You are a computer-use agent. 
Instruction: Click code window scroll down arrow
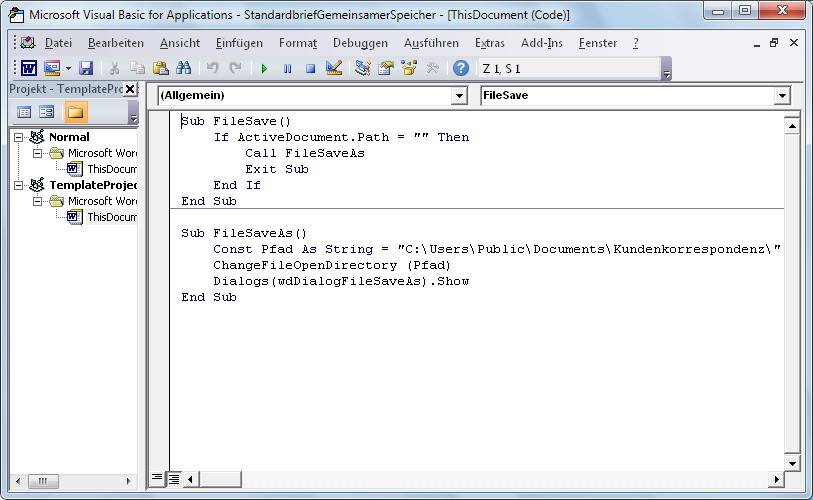coord(792,464)
